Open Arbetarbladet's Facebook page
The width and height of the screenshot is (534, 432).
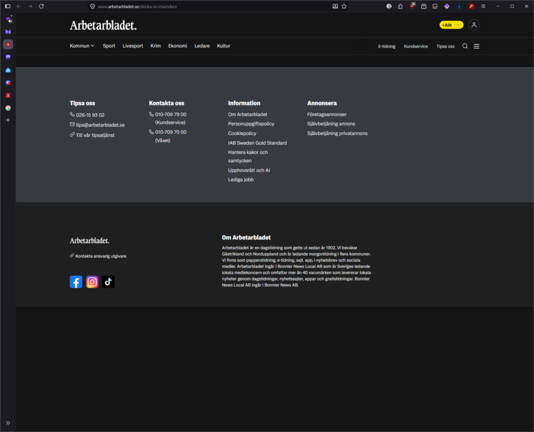pyautogui.click(x=76, y=282)
